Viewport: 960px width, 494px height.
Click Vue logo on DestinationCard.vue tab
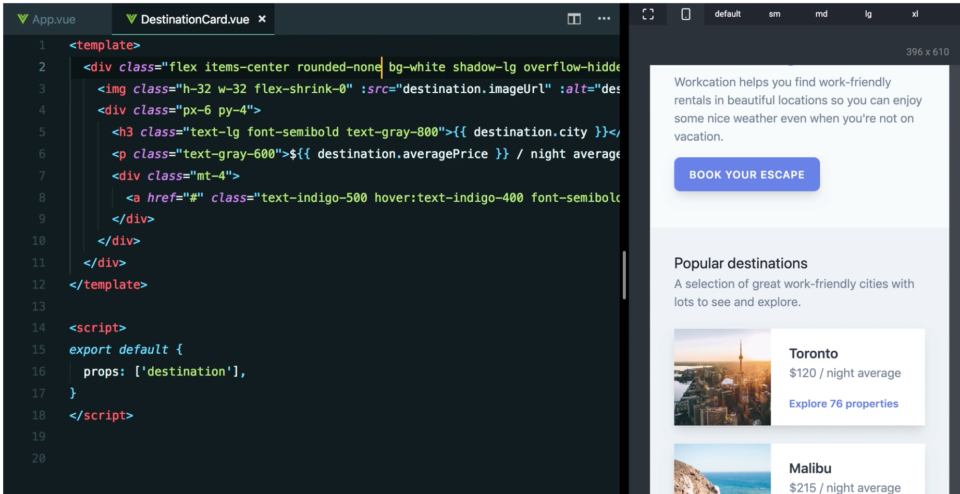131,19
